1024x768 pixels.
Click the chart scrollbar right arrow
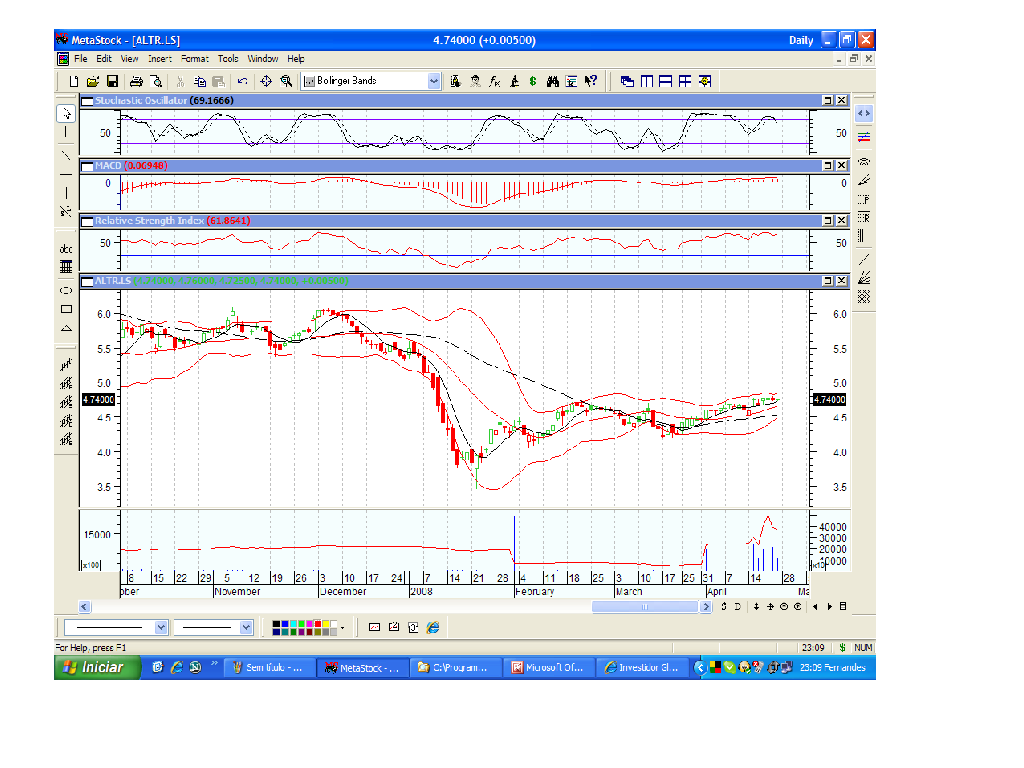tap(706, 607)
